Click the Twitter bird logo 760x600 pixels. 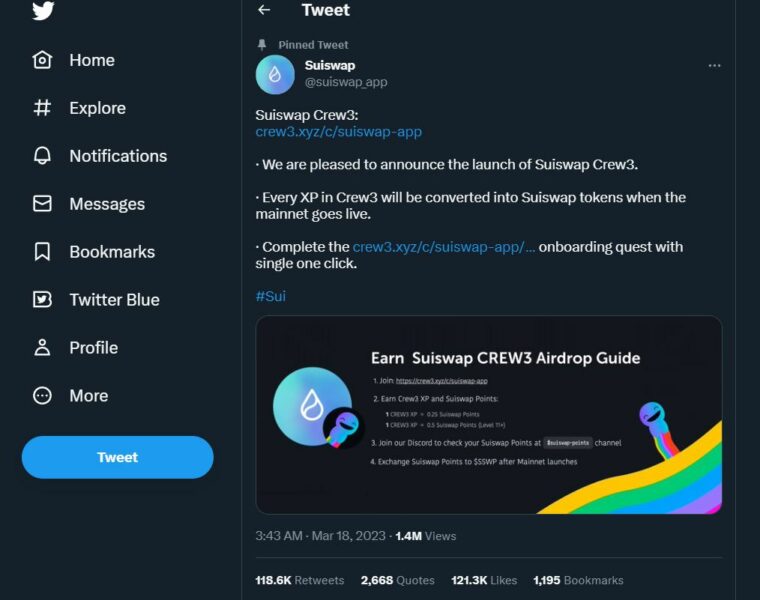[42, 10]
